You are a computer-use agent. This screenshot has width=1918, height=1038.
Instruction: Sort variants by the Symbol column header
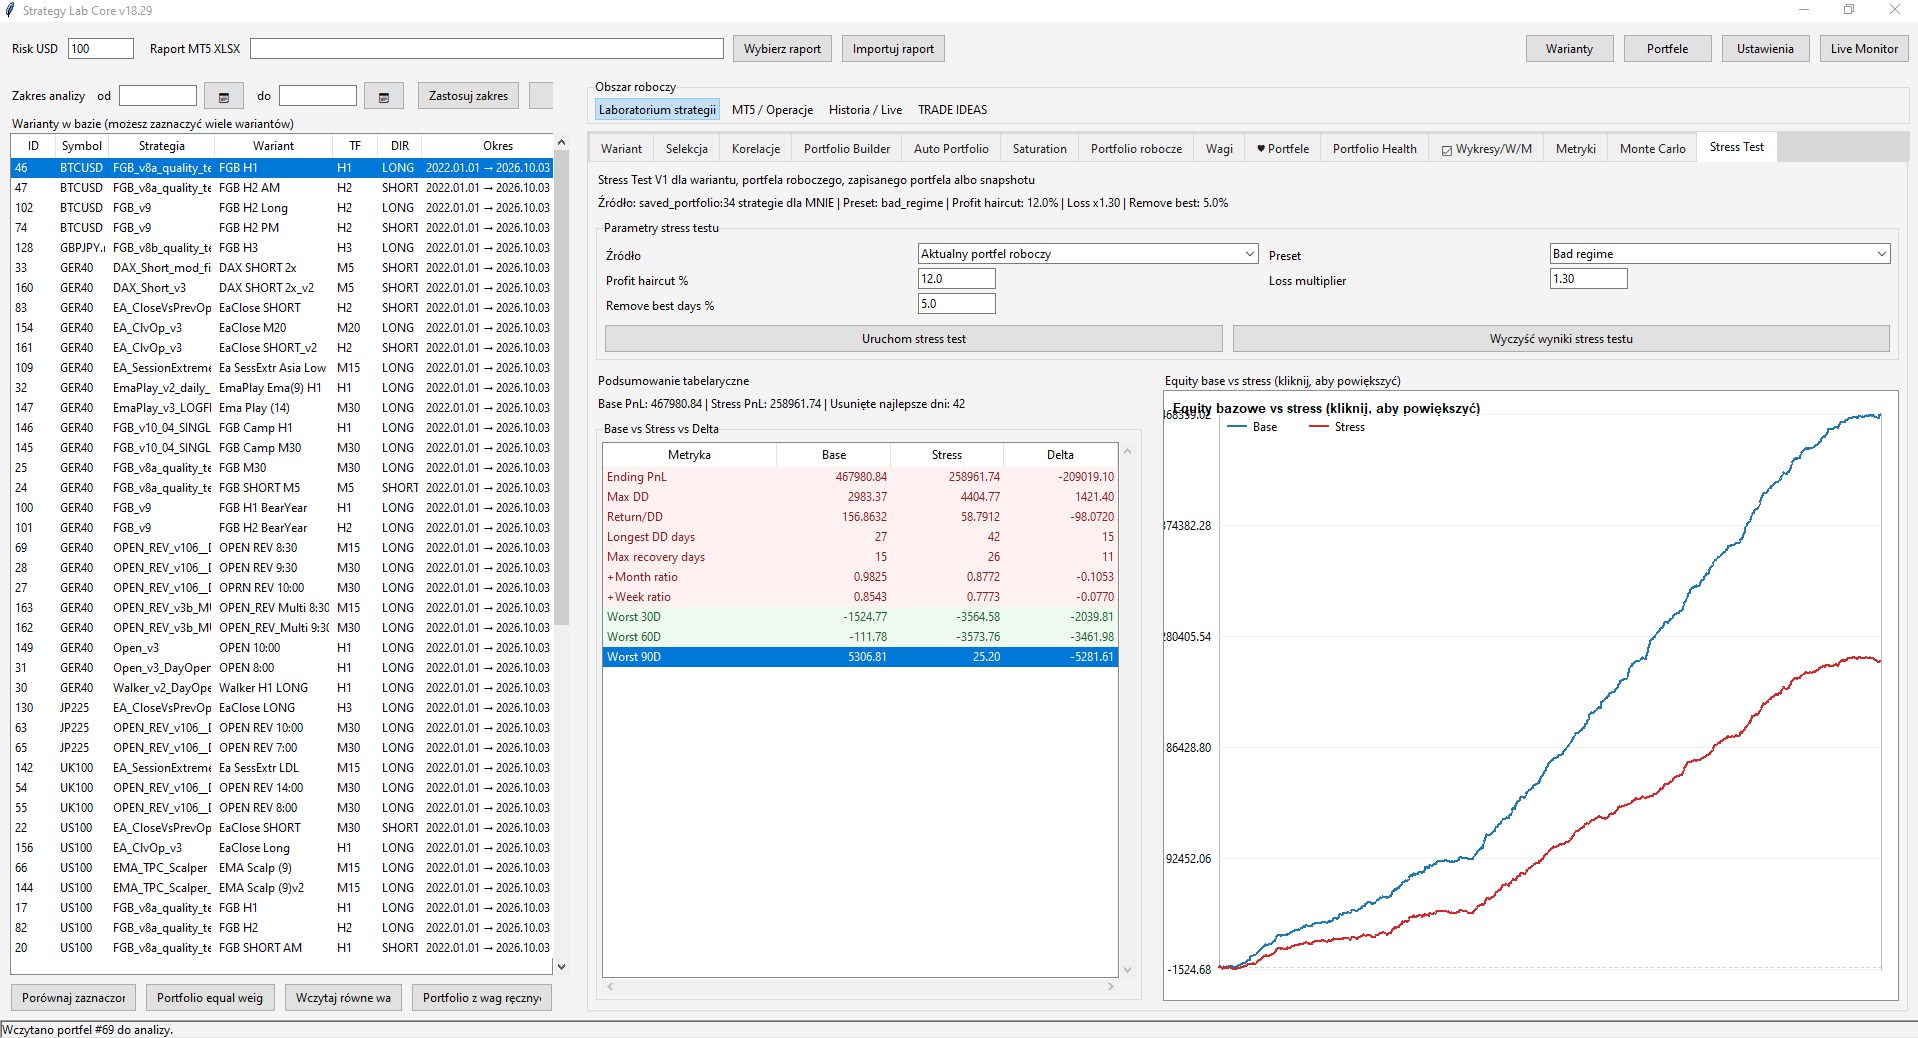tap(81, 146)
